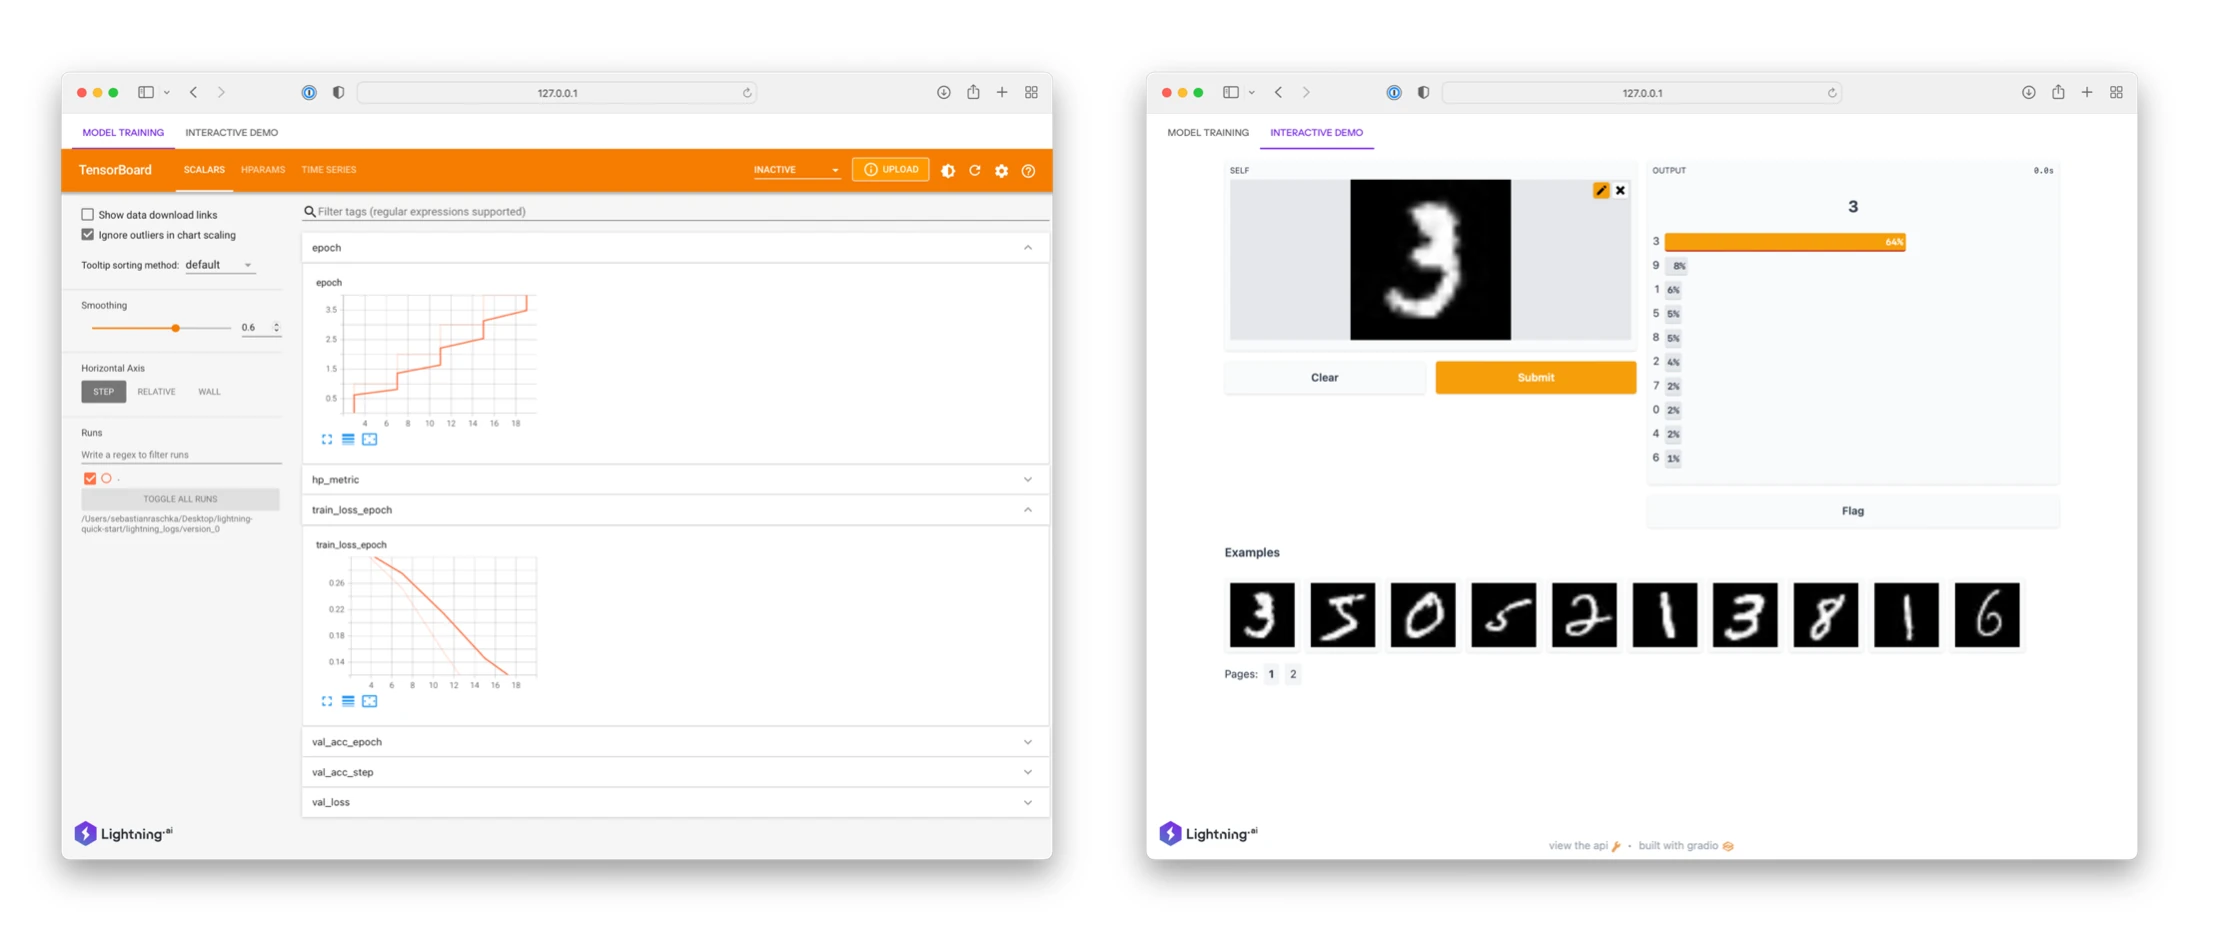Expand train_loss_epoch chart to full size
Image resolution: width=2222 pixels, height=948 pixels.
tap(327, 701)
